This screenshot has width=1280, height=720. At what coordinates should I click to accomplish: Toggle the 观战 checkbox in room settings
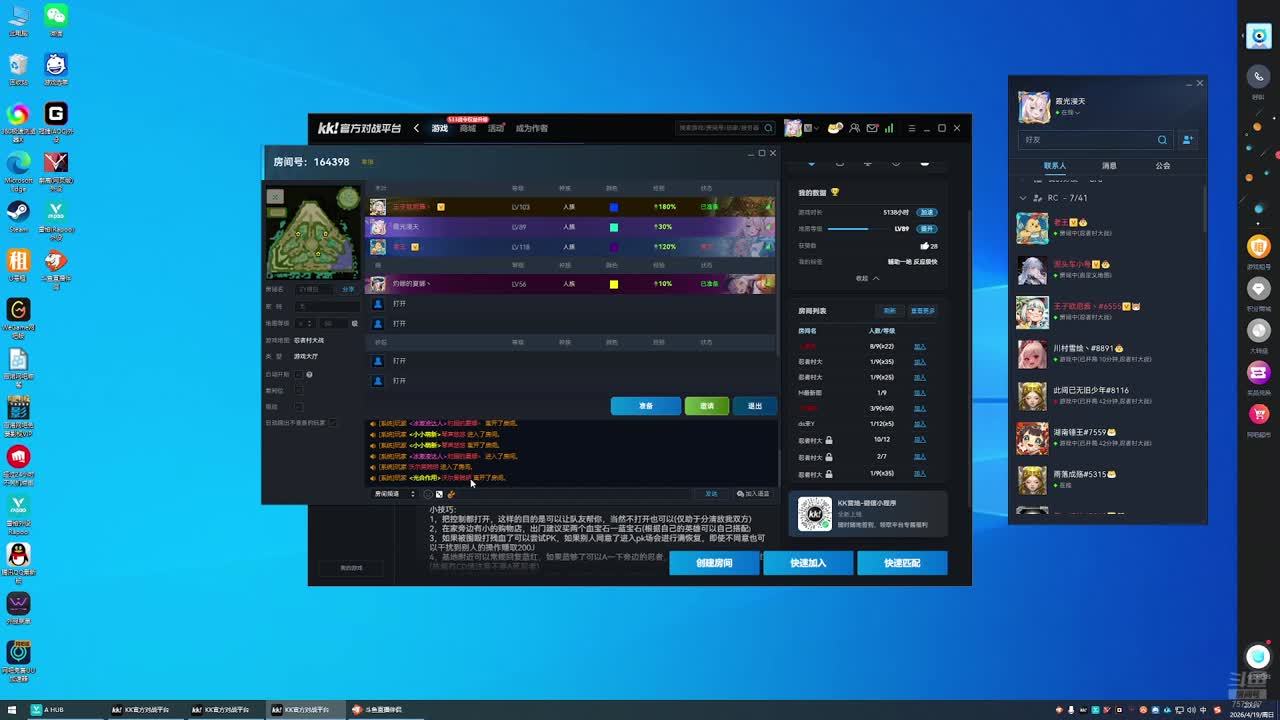click(x=298, y=407)
